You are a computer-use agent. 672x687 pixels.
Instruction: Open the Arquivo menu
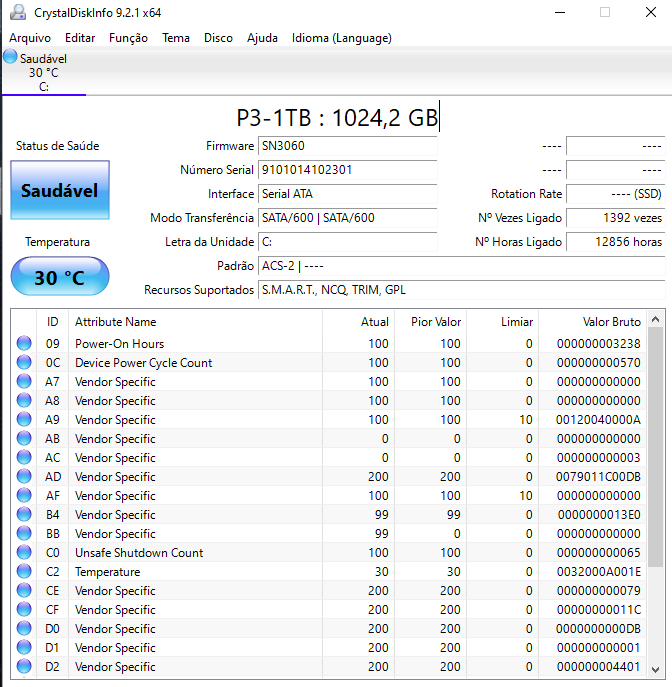coord(30,38)
